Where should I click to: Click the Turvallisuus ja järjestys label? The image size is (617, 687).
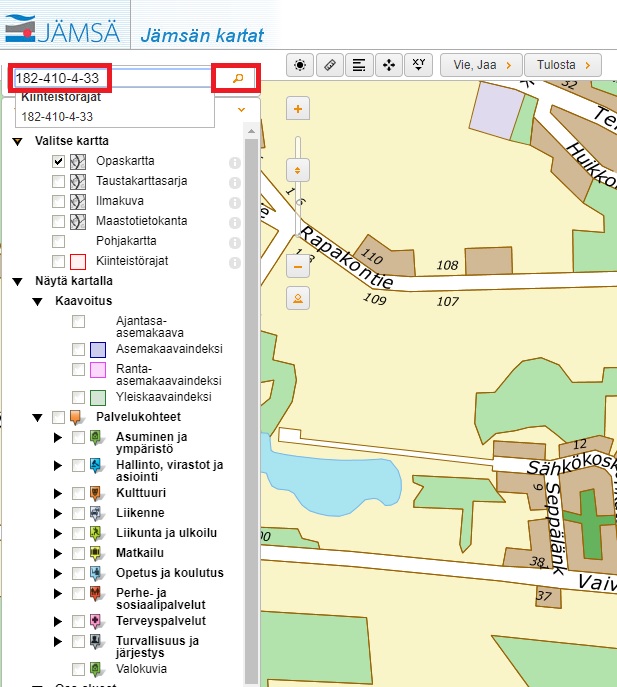157,647
